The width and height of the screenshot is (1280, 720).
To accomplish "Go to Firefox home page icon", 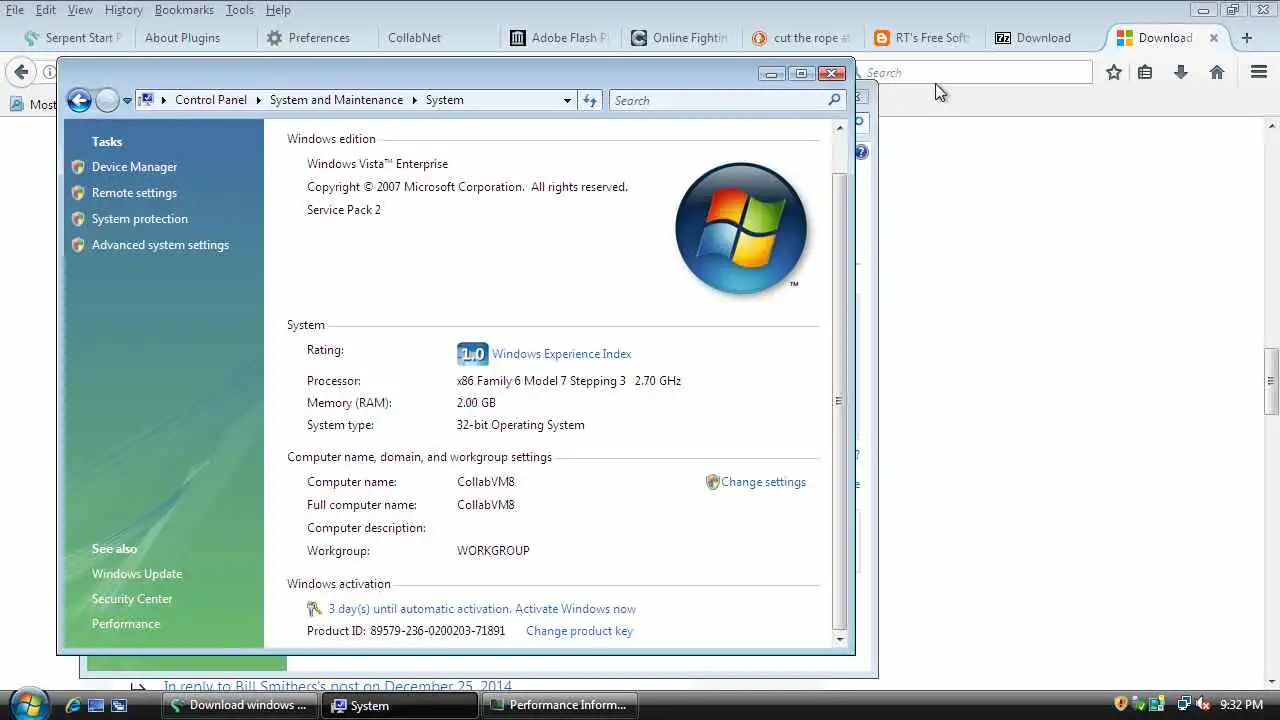I will click(x=1217, y=72).
